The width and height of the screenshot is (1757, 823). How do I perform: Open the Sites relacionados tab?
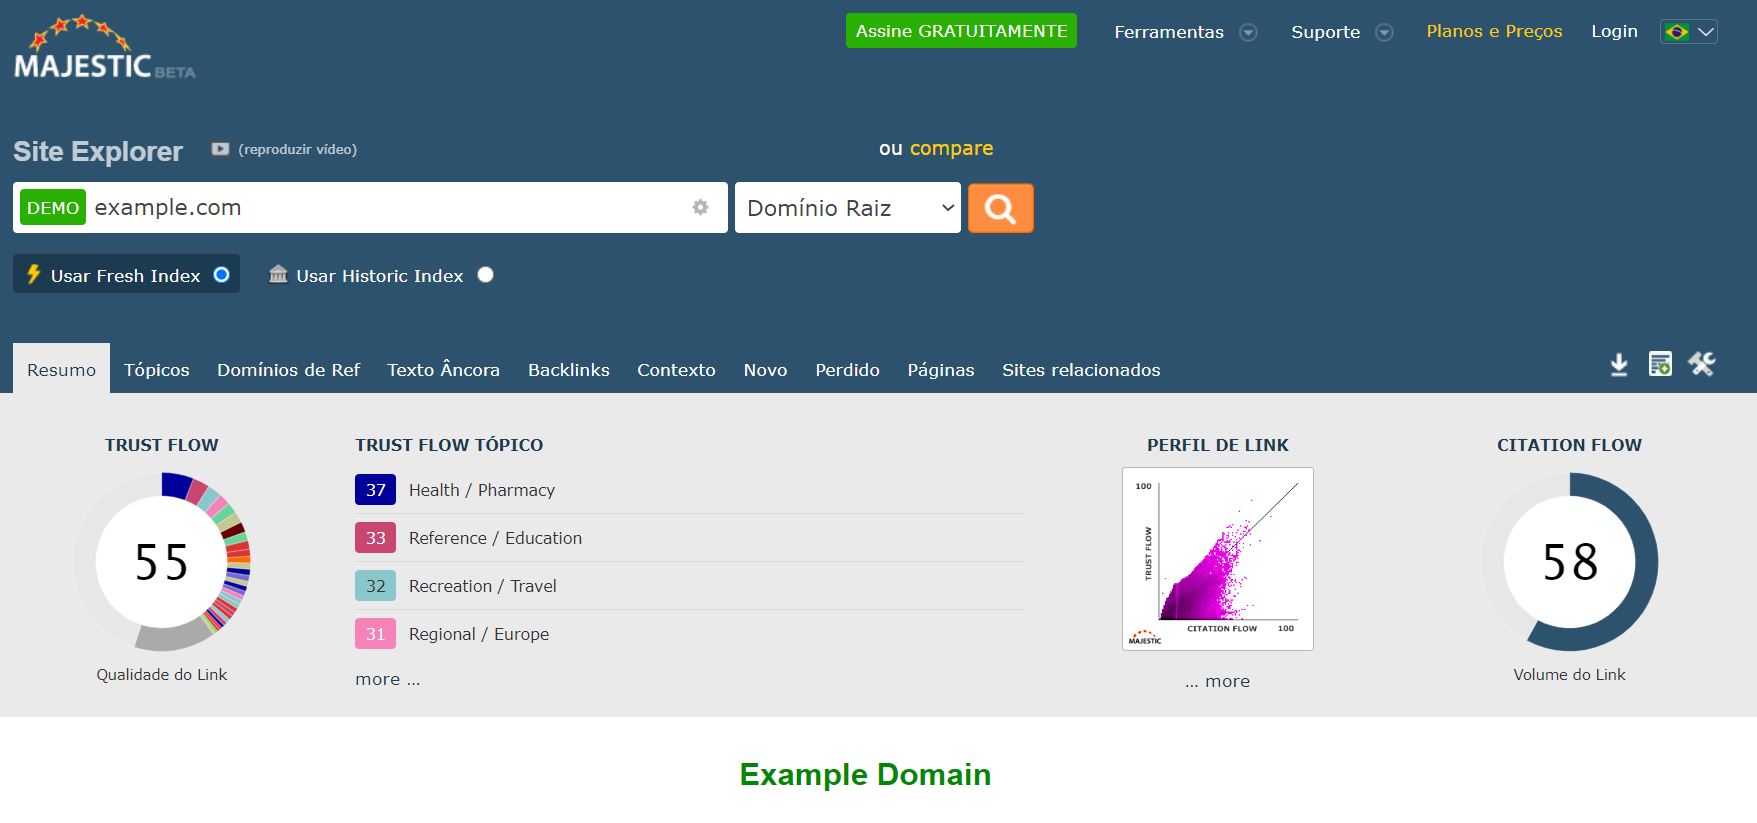pos(1081,369)
